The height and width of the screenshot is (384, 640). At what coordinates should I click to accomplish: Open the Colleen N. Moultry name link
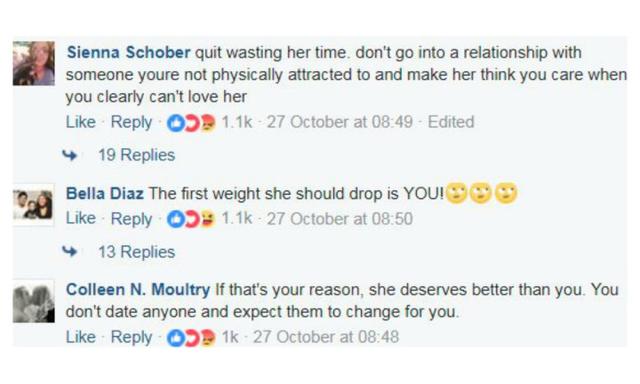138,290
